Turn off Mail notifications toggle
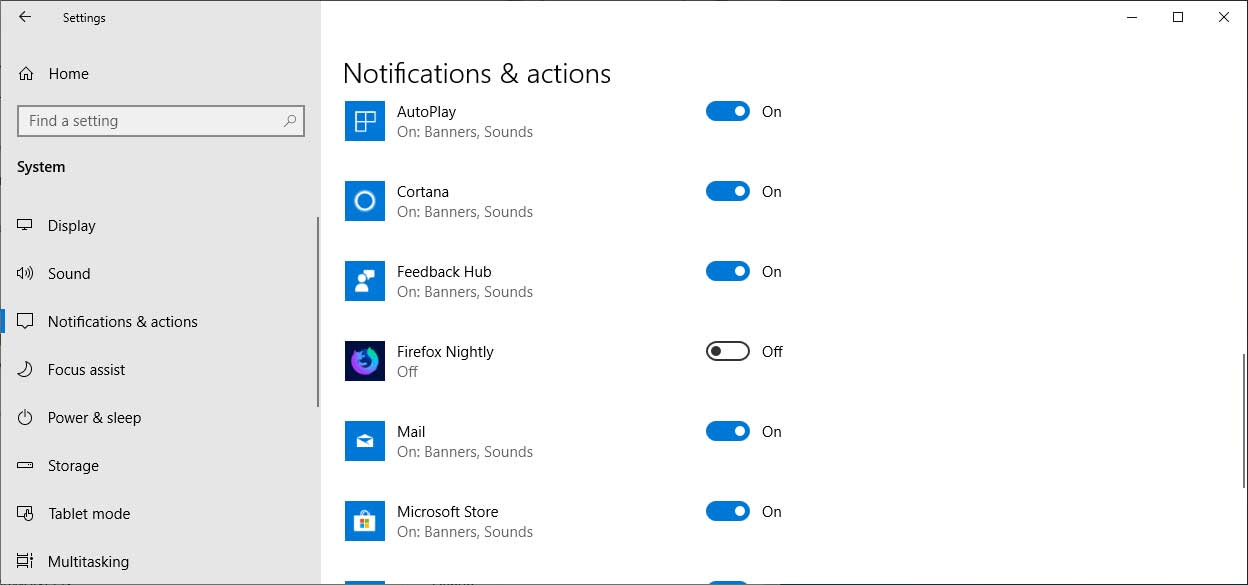Screen dimensions: 1248x585 pyautogui.click(x=728, y=431)
